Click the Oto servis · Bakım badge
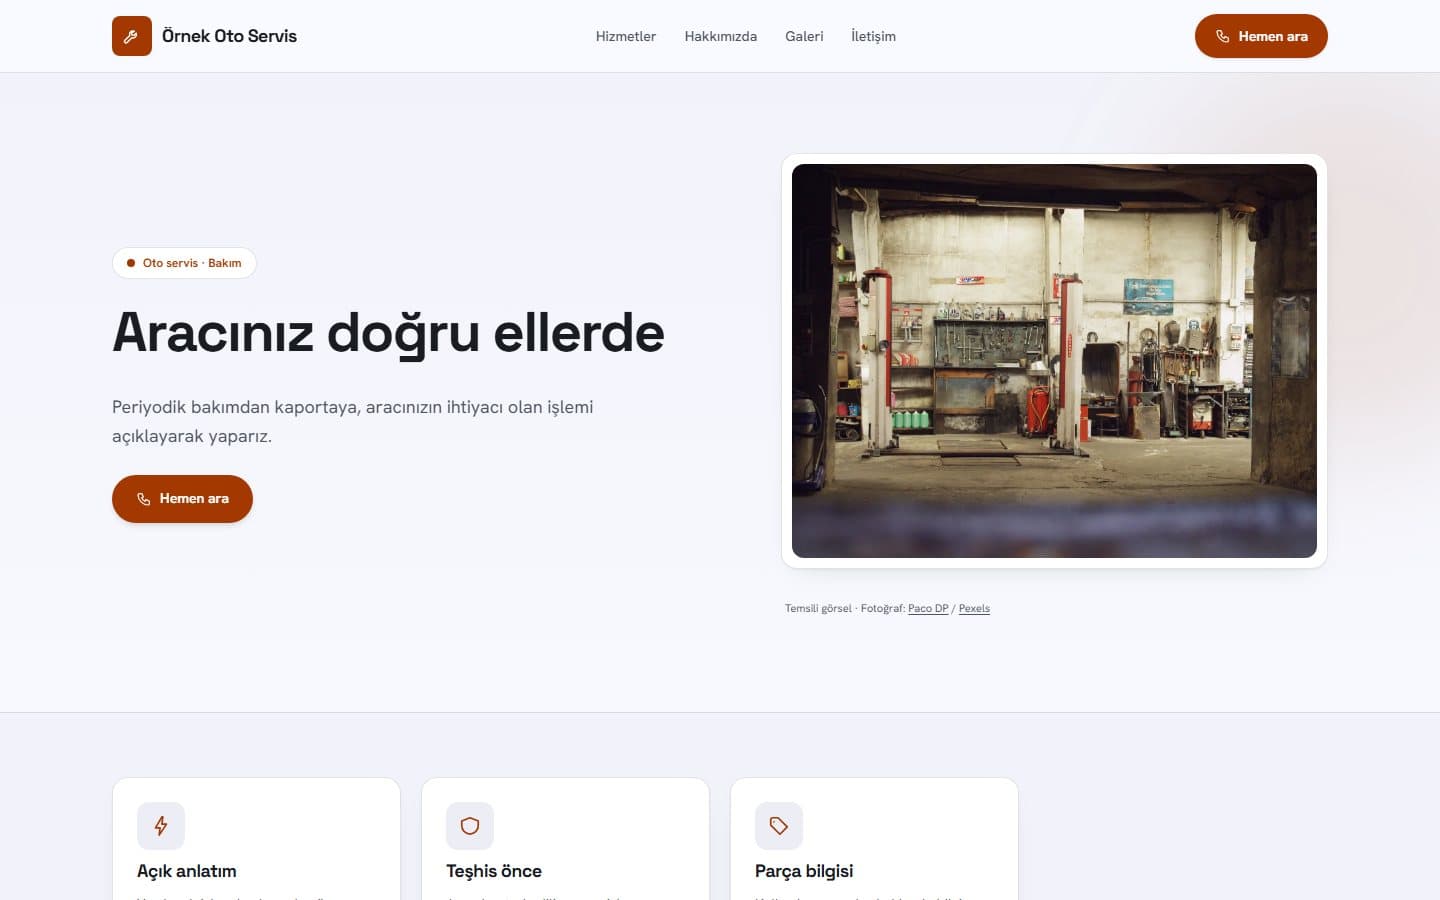The width and height of the screenshot is (1440, 900). coord(184,263)
